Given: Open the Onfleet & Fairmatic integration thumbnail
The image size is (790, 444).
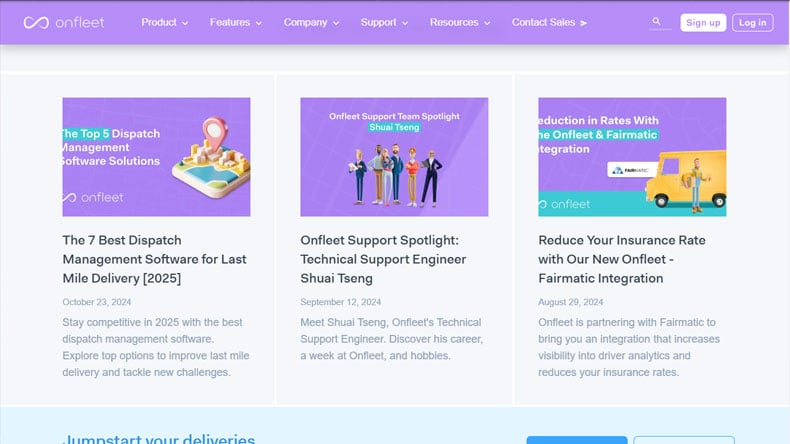Looking at the screenshot, I should pos(632,157).
